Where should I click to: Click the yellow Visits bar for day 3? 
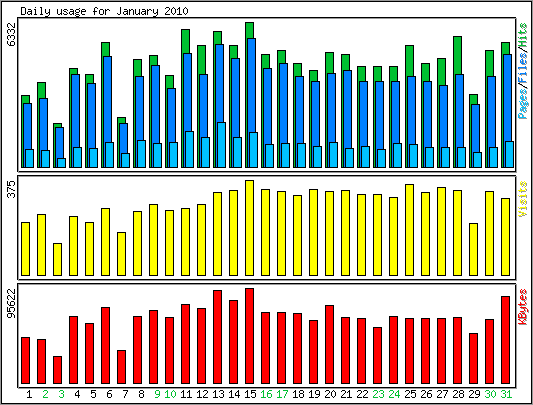pos(57,259)
